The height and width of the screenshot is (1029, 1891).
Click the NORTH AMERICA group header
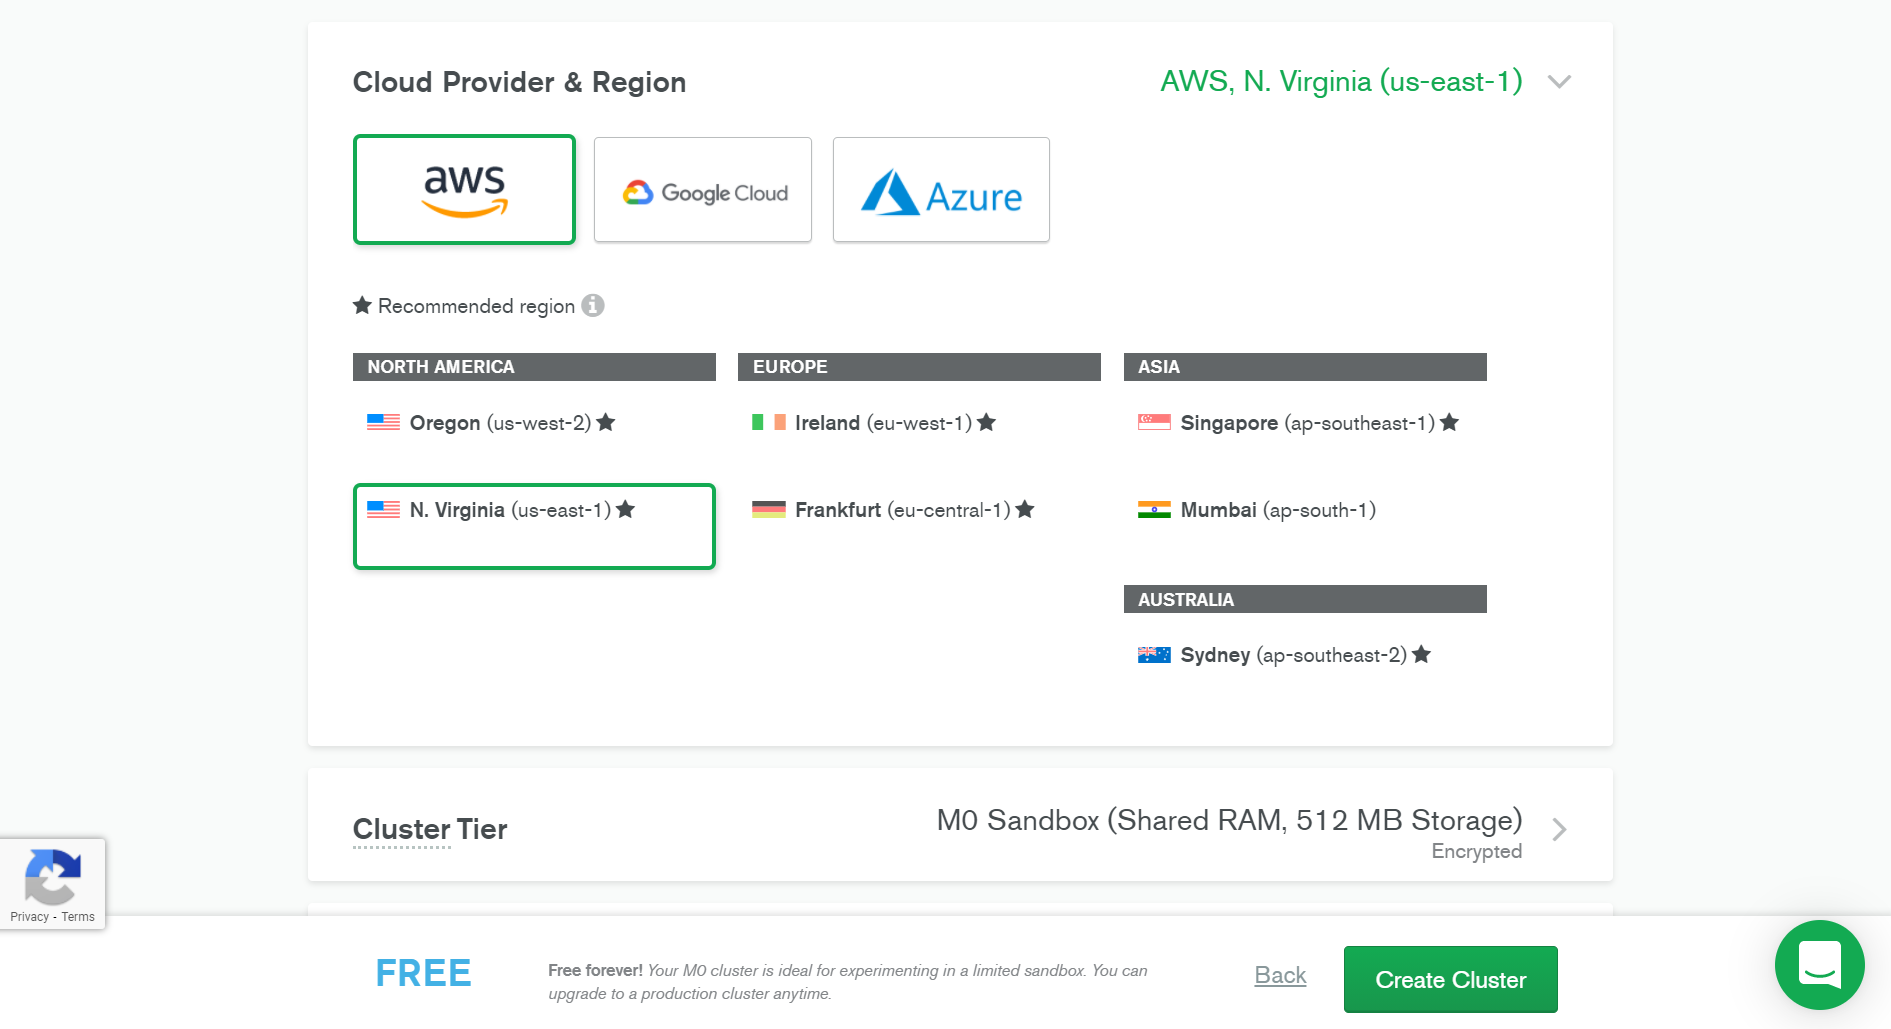[534, 367]
